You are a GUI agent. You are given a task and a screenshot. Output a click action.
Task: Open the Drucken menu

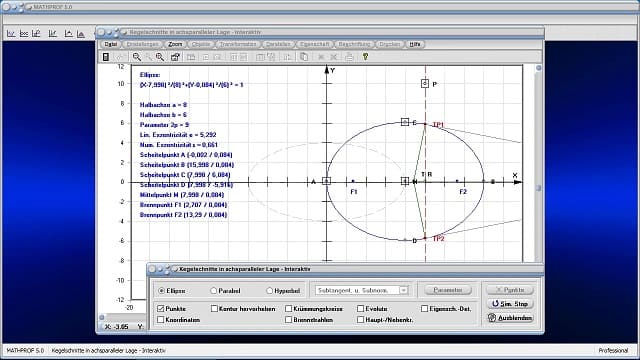(x=390, y=44)
